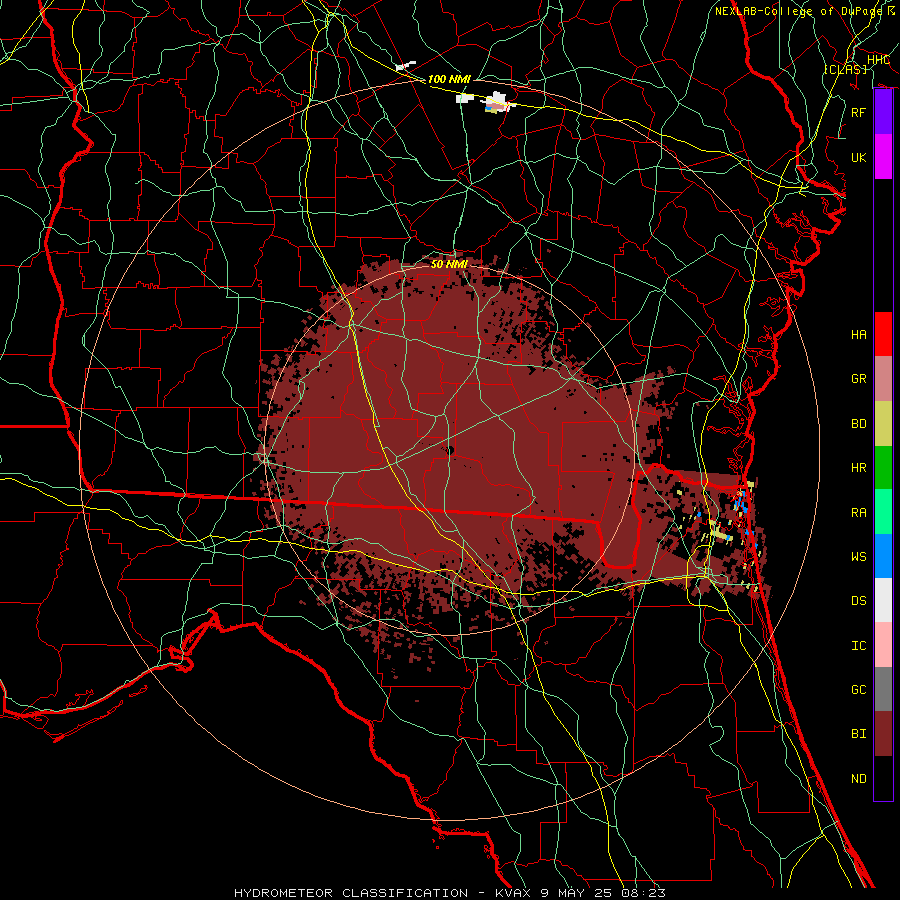Select the BD yellow legend block
The height and width of the screenshot is (900, 900).
pyautogui.click(x=883, y=424)
